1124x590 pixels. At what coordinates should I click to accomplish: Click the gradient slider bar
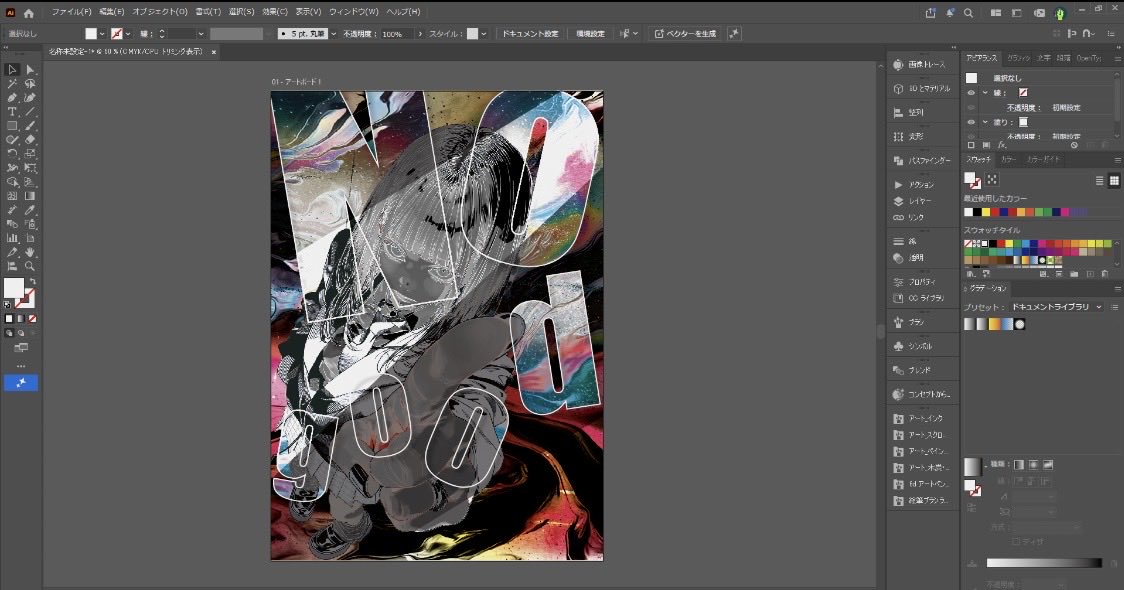click(1044, 563)
